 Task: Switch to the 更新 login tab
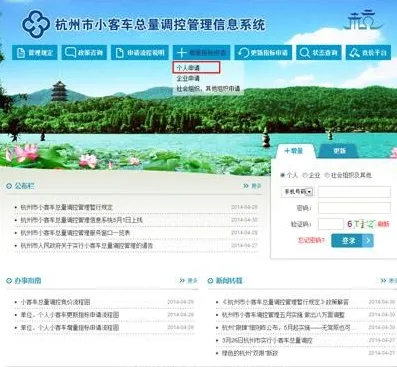click(339, 151)
